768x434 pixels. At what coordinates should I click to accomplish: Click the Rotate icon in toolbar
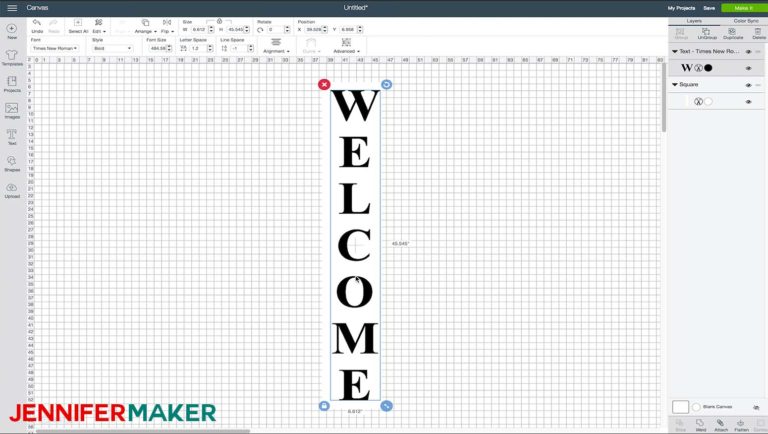(x=260, y=30)
